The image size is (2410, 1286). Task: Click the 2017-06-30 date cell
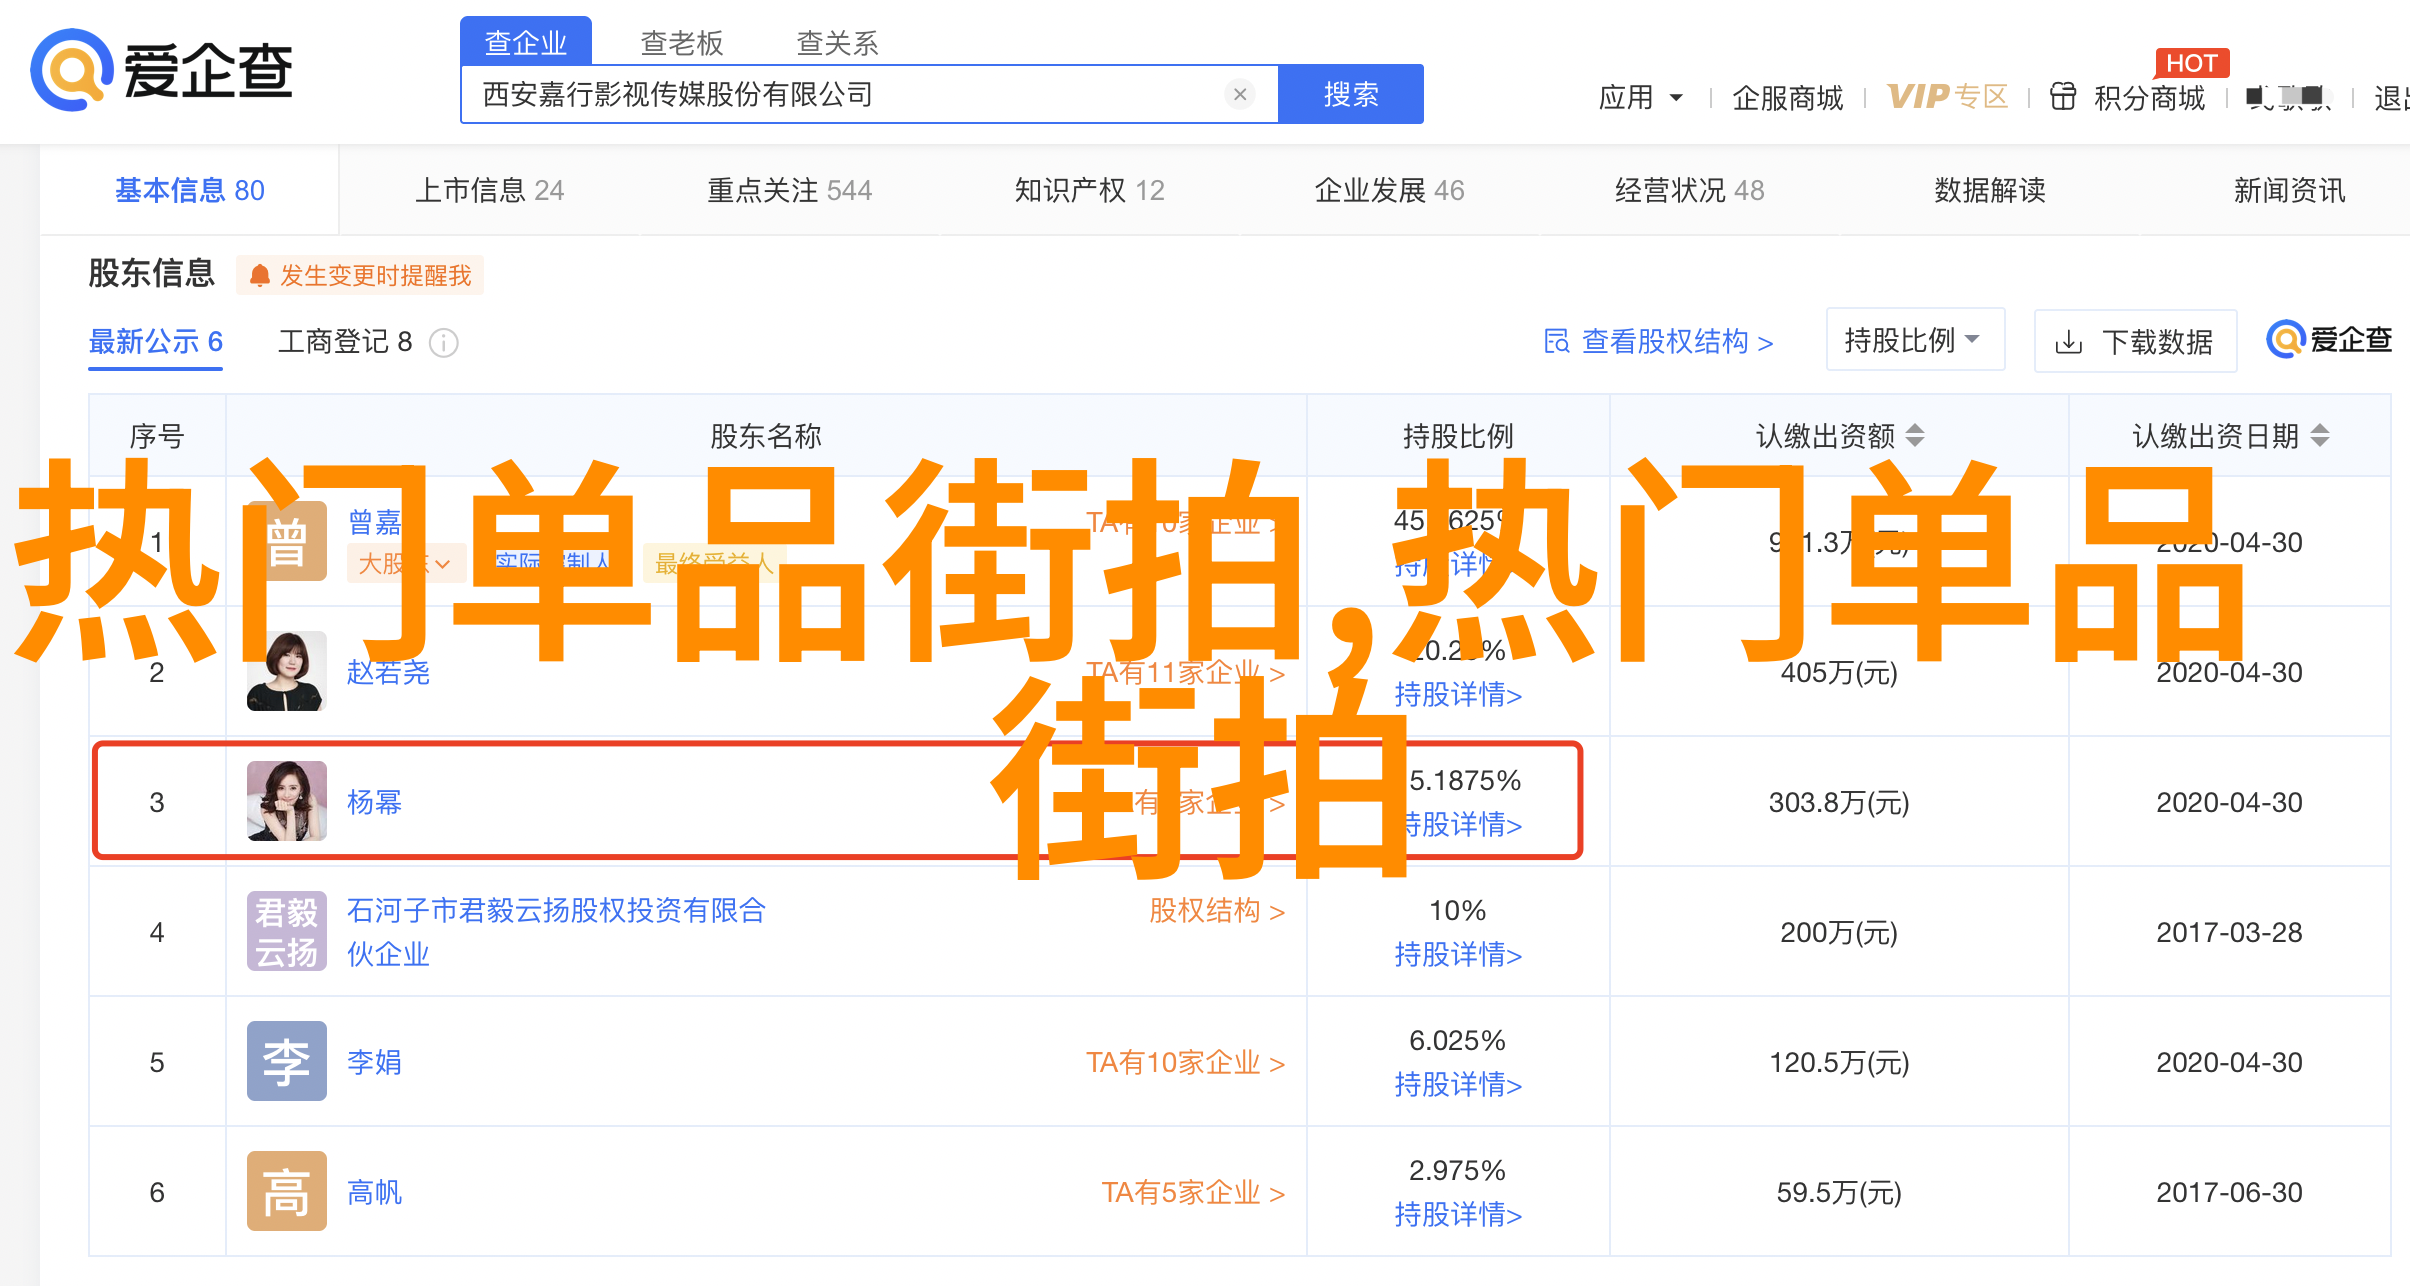[2229, 1192]
